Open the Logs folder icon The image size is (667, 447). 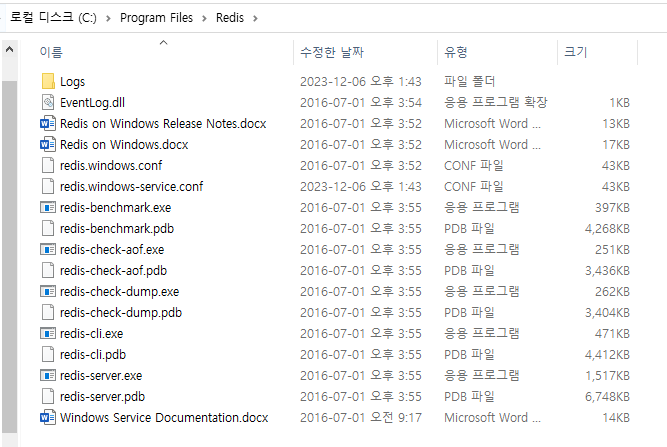[x=48, y=81]
